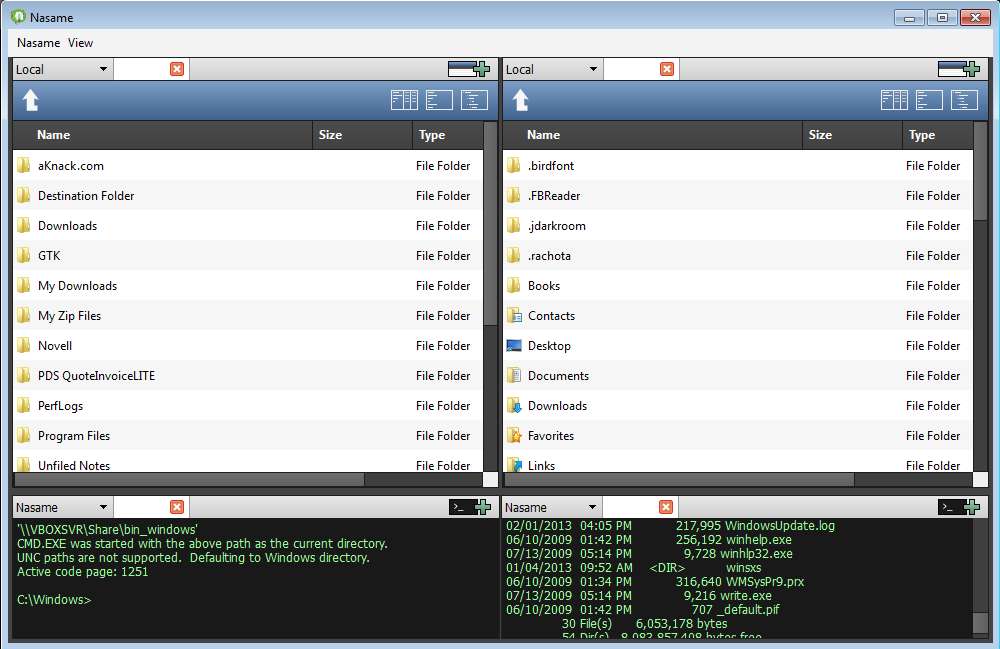This screenshot has height=649, width=1000.
Task: Click the Contacts folder icon
Action: [514, 316]
